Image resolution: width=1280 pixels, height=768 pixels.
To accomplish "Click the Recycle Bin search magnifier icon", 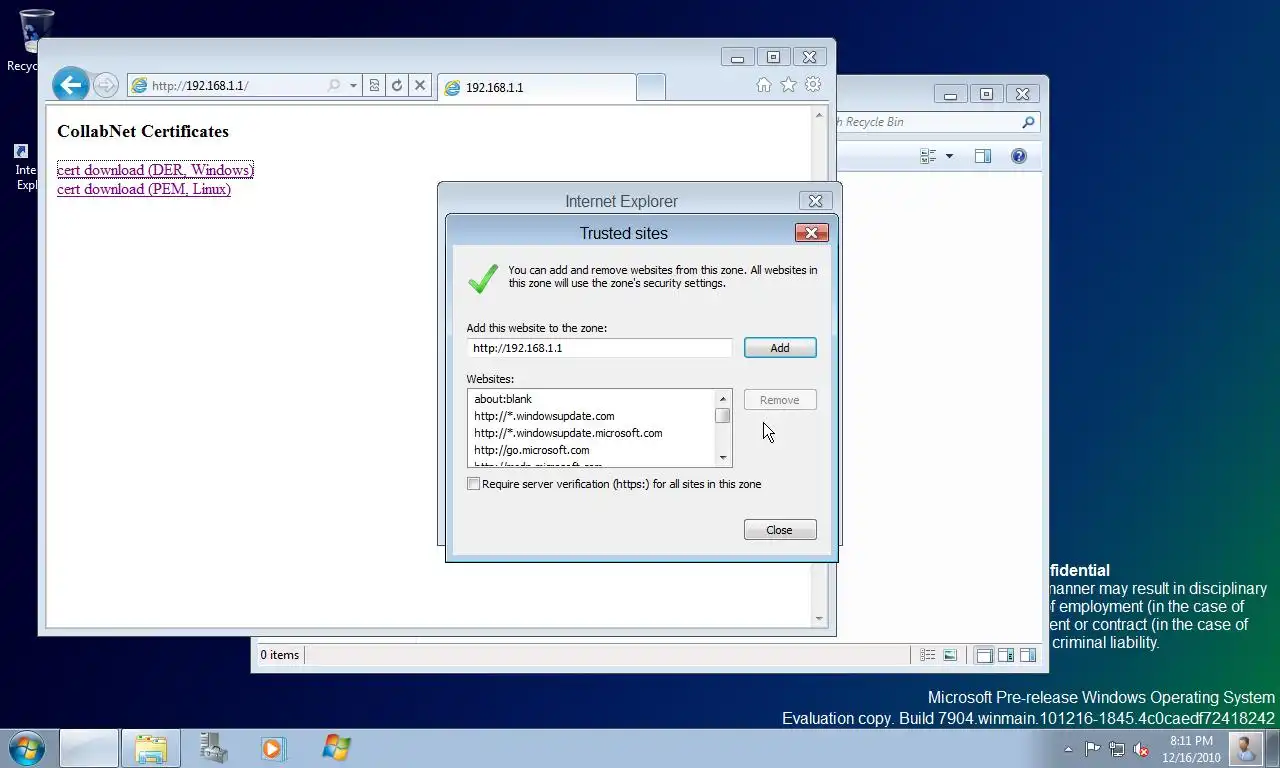I will (1028, 122).
